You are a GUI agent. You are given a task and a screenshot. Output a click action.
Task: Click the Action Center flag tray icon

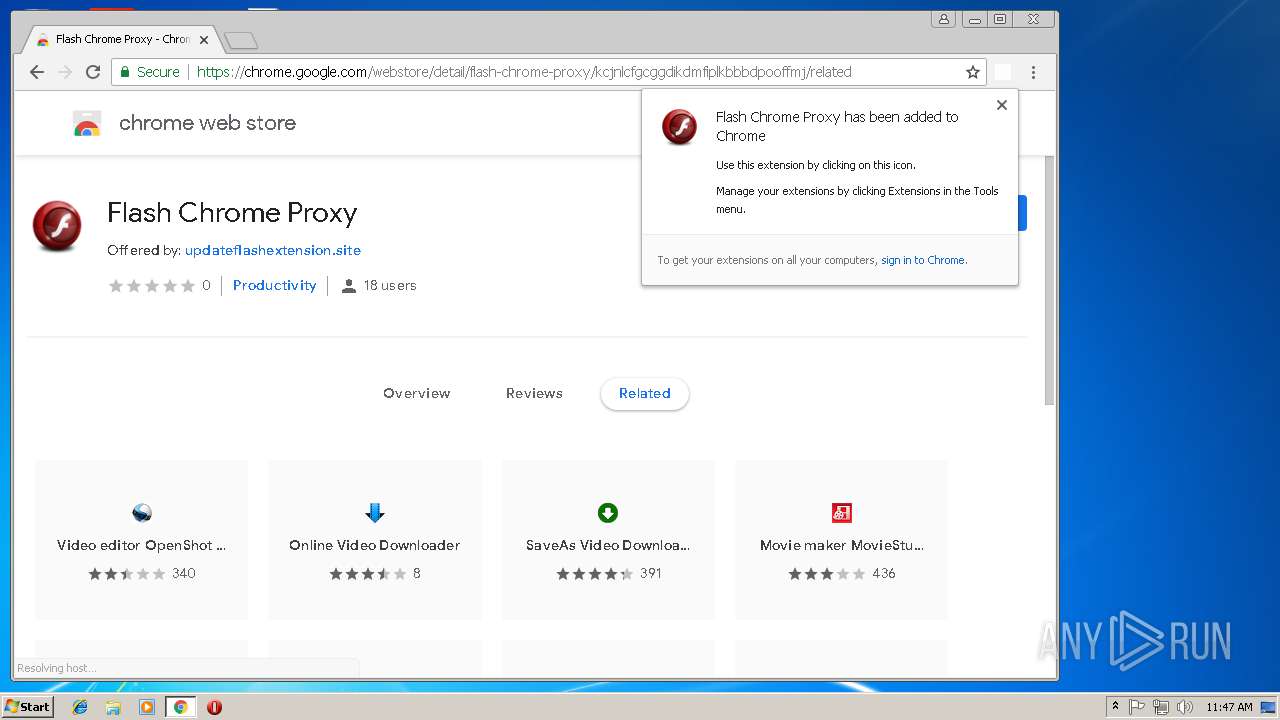tap(1137, 707)
